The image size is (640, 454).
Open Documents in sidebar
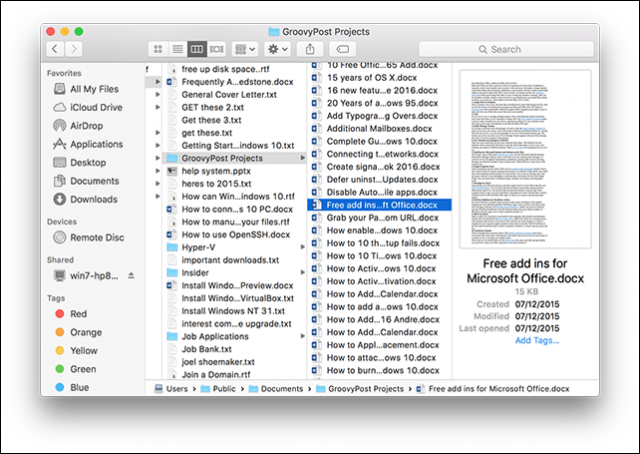coord(86,181)
